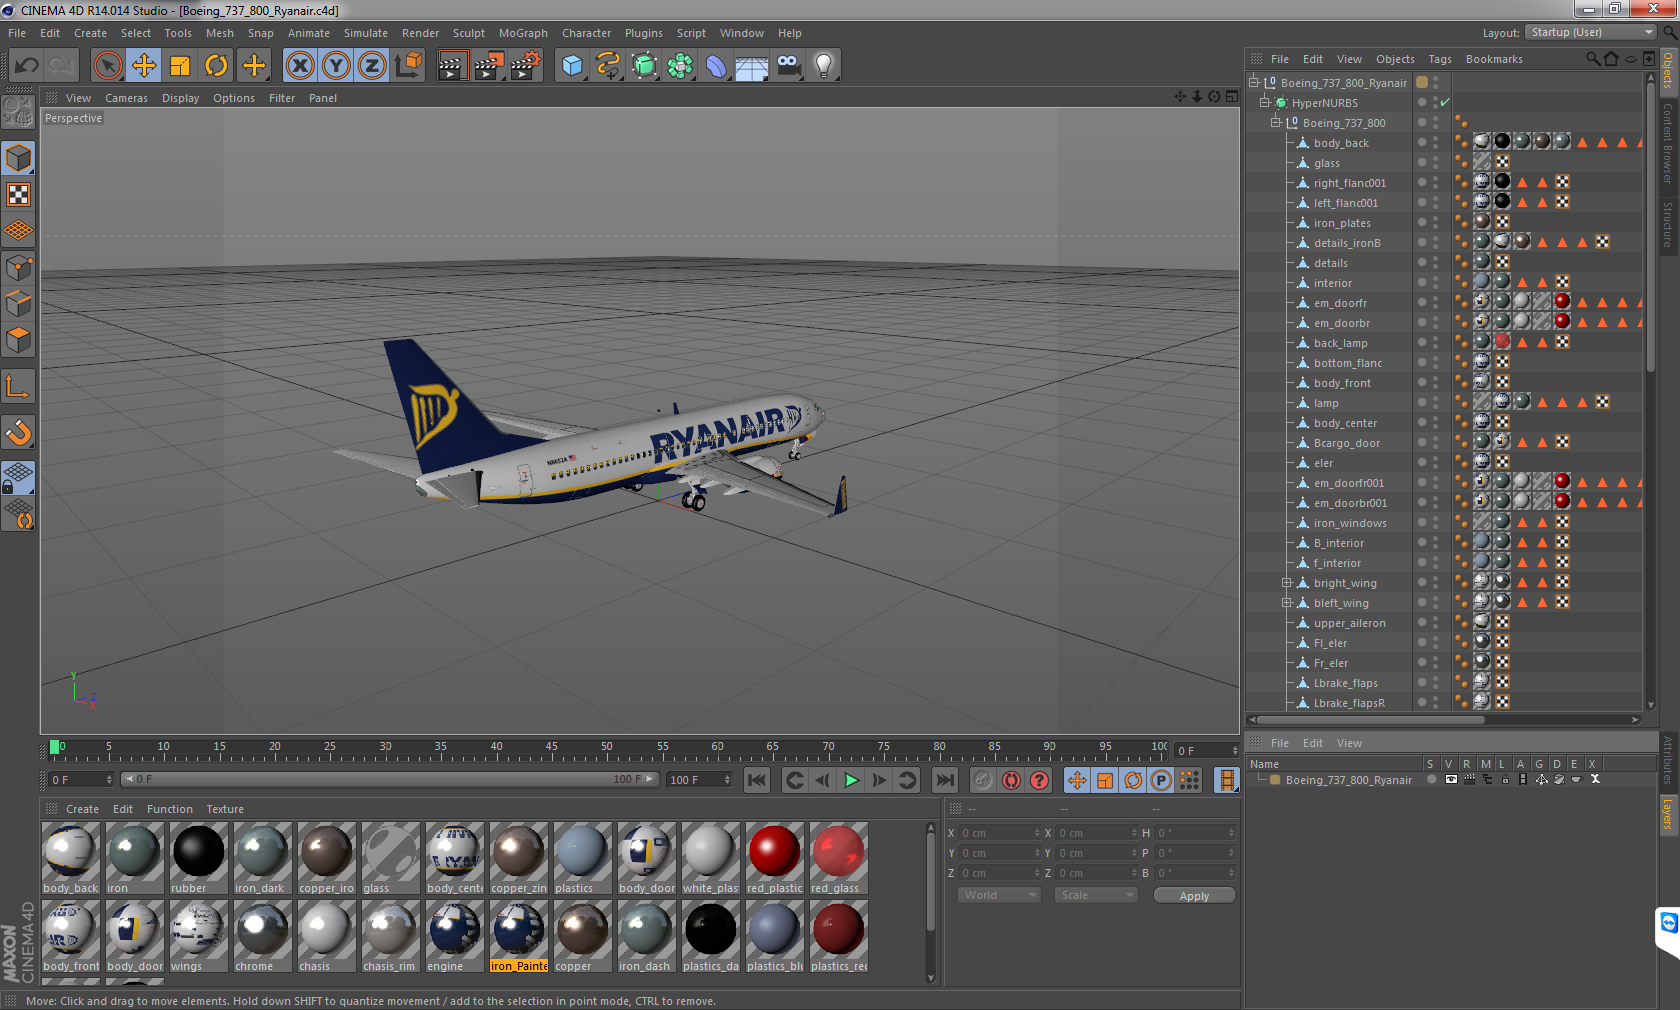Open the Objects manager Tags menu
The width and height of the screenshot is (1680, 1010).
click(x=1440, y=59)
